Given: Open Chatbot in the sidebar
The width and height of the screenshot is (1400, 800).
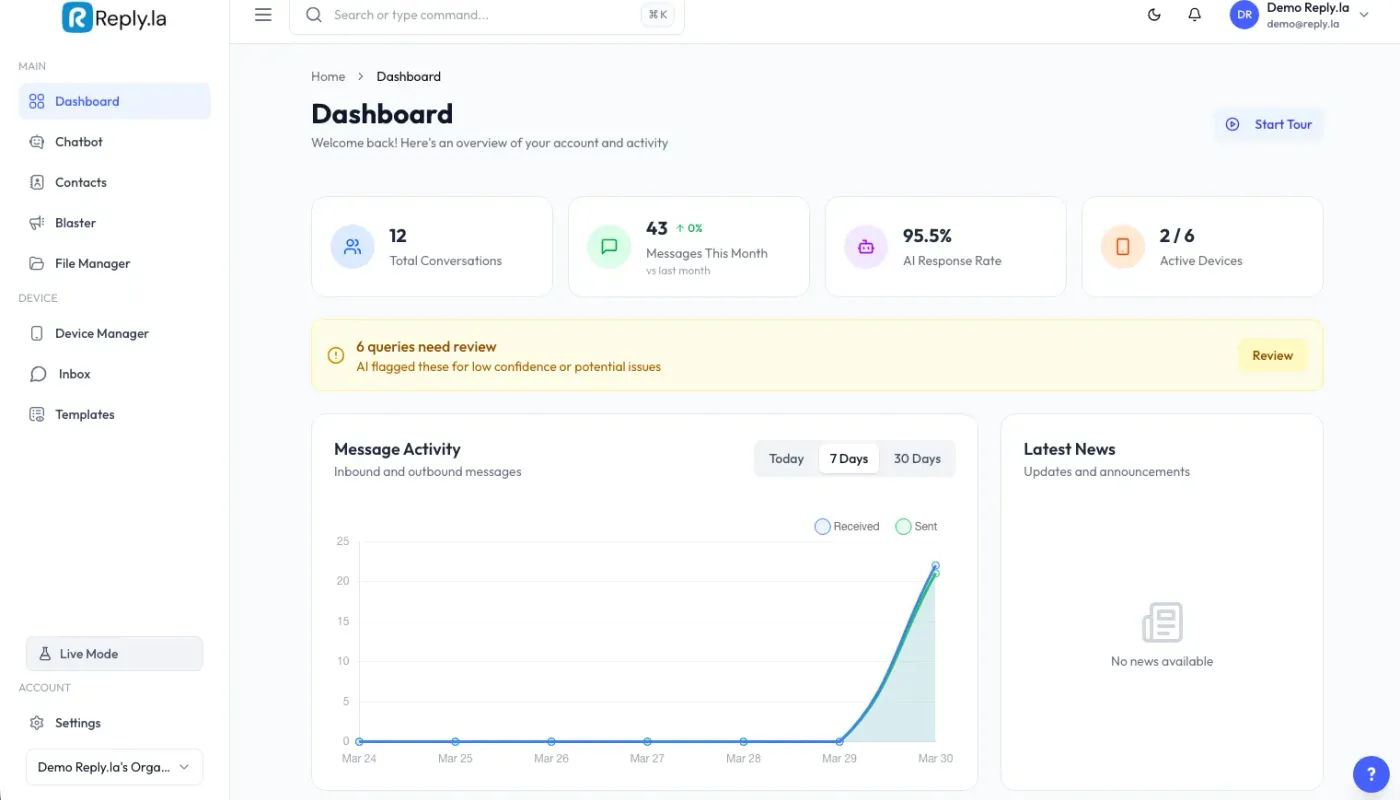Looking at the screenshot, I should [x=114, y=142].
